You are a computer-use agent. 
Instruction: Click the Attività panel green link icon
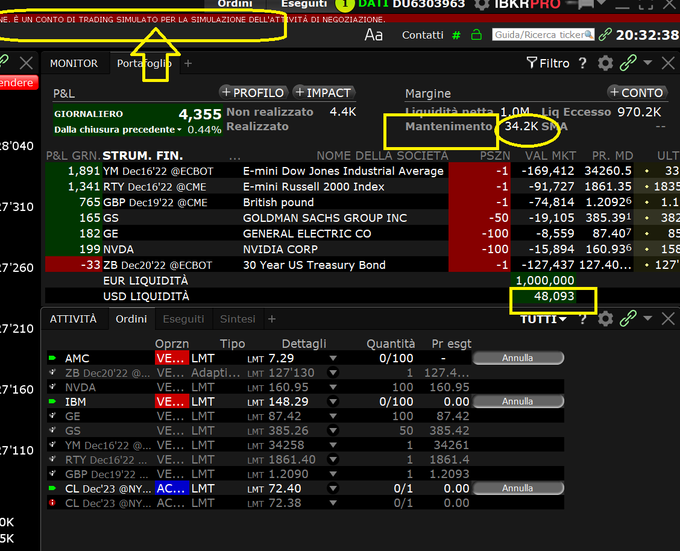(628, 319)
